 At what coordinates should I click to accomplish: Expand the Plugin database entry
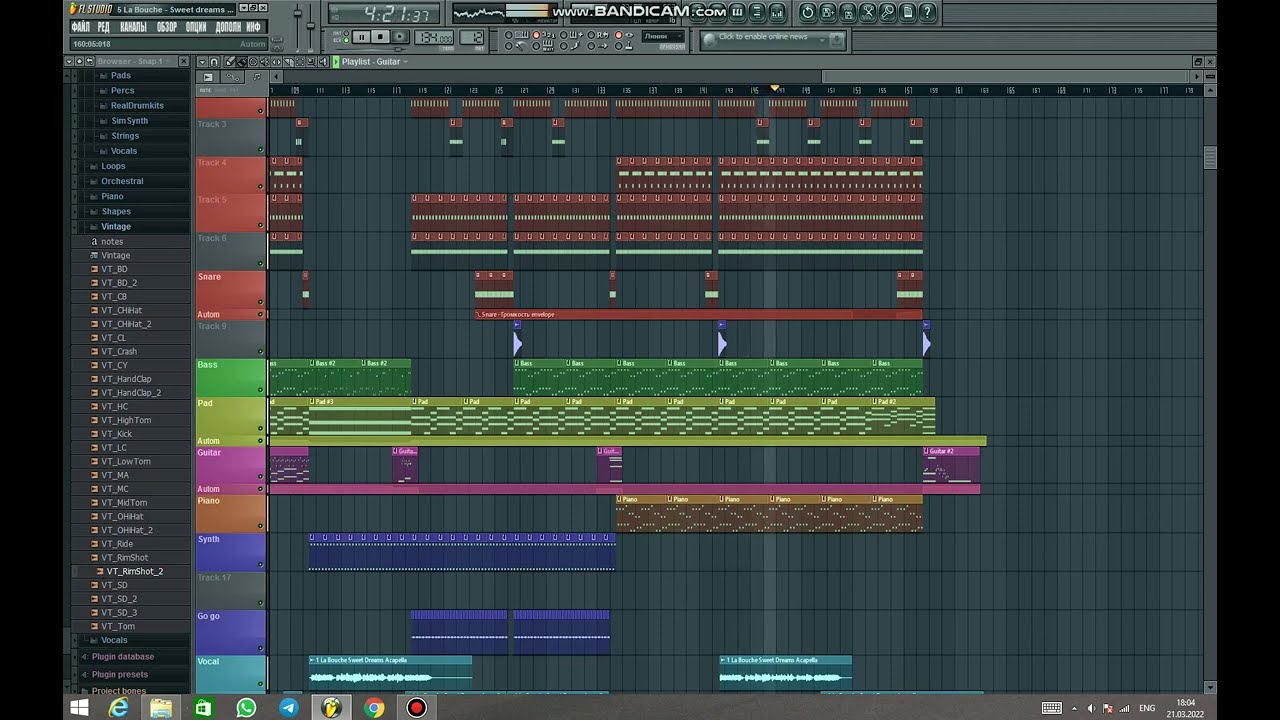pyautogui.click(x=123, y=657)
